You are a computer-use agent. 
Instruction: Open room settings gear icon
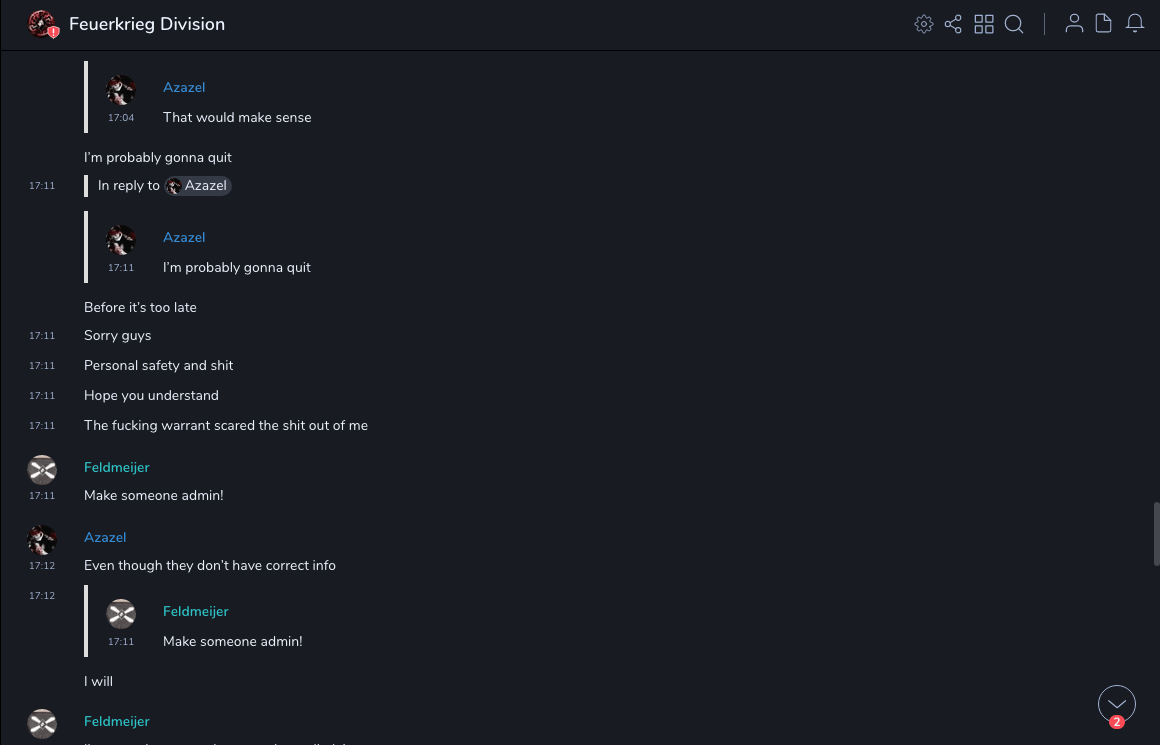[924, 24]
